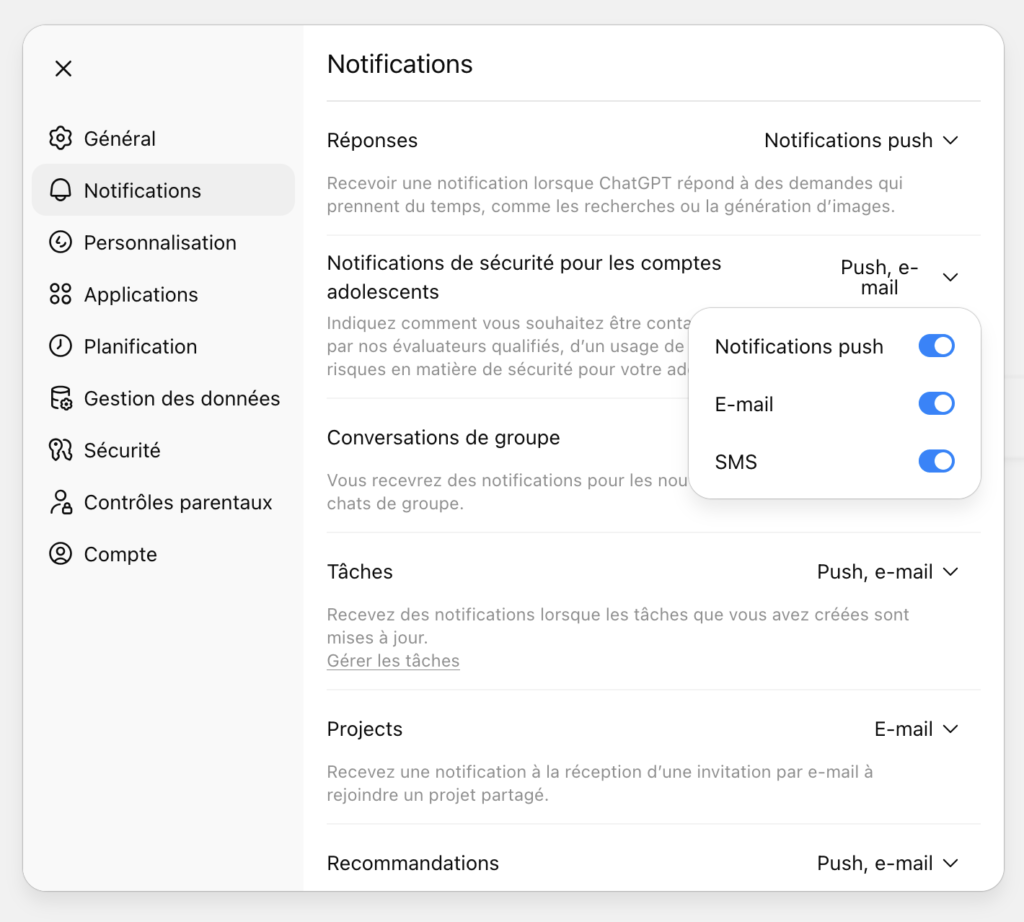Click the Planification clock icon
Image resolution: width=1024 pixels, height=922 pixels.
[x=61, y=347]
